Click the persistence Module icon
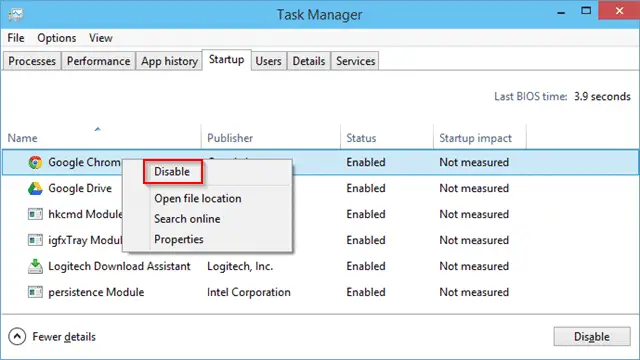Viewport: 640px width, 360px height. 35,292
